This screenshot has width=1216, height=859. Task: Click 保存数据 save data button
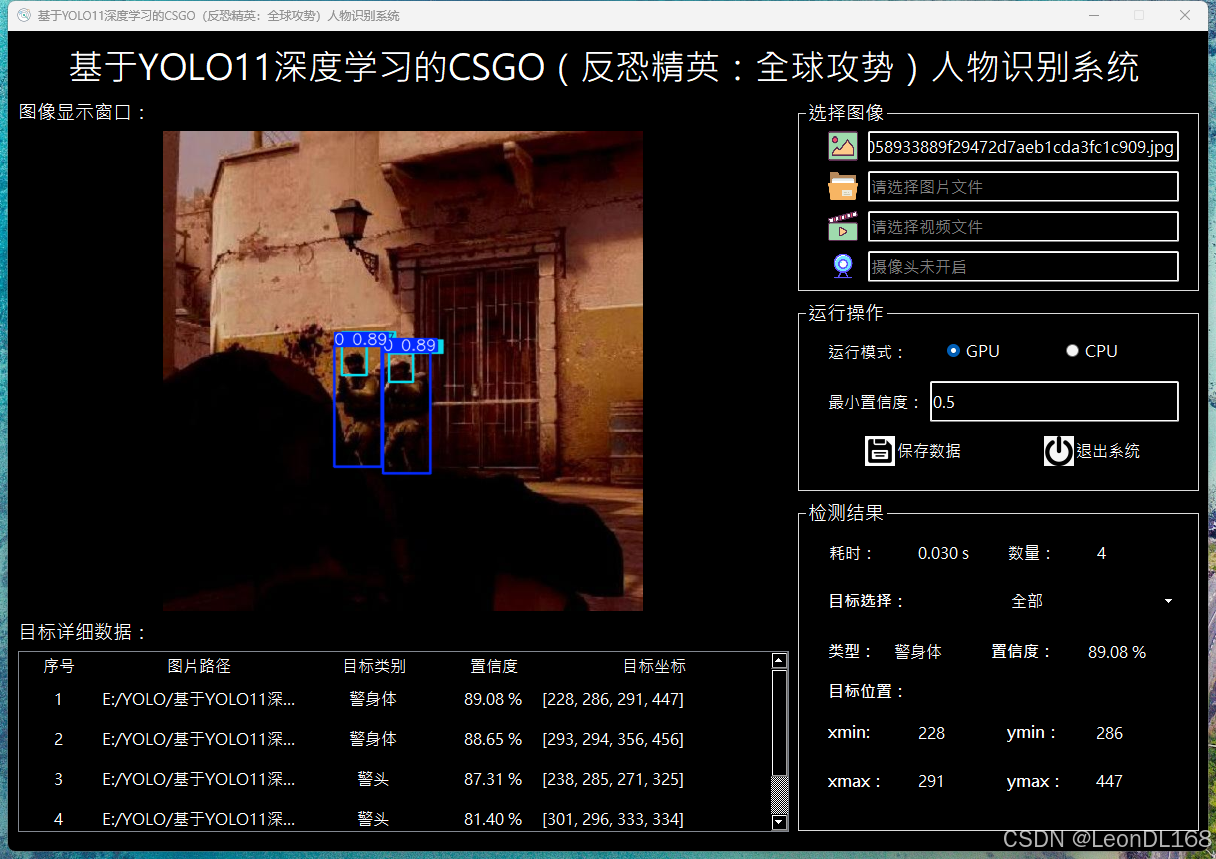(x=913, y=451)
